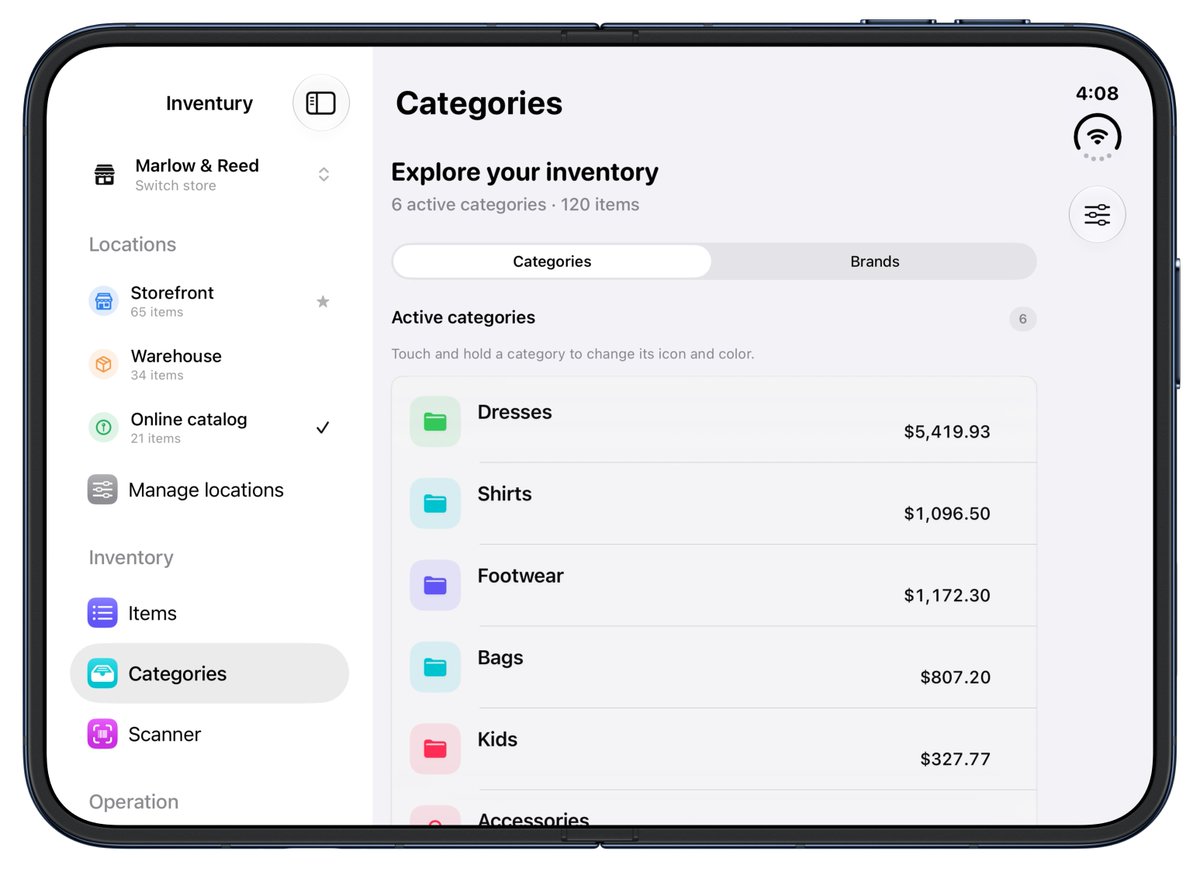Click the Shirts teal folder icon
Screen dimensions: 1200x872
tap(435, 503)
